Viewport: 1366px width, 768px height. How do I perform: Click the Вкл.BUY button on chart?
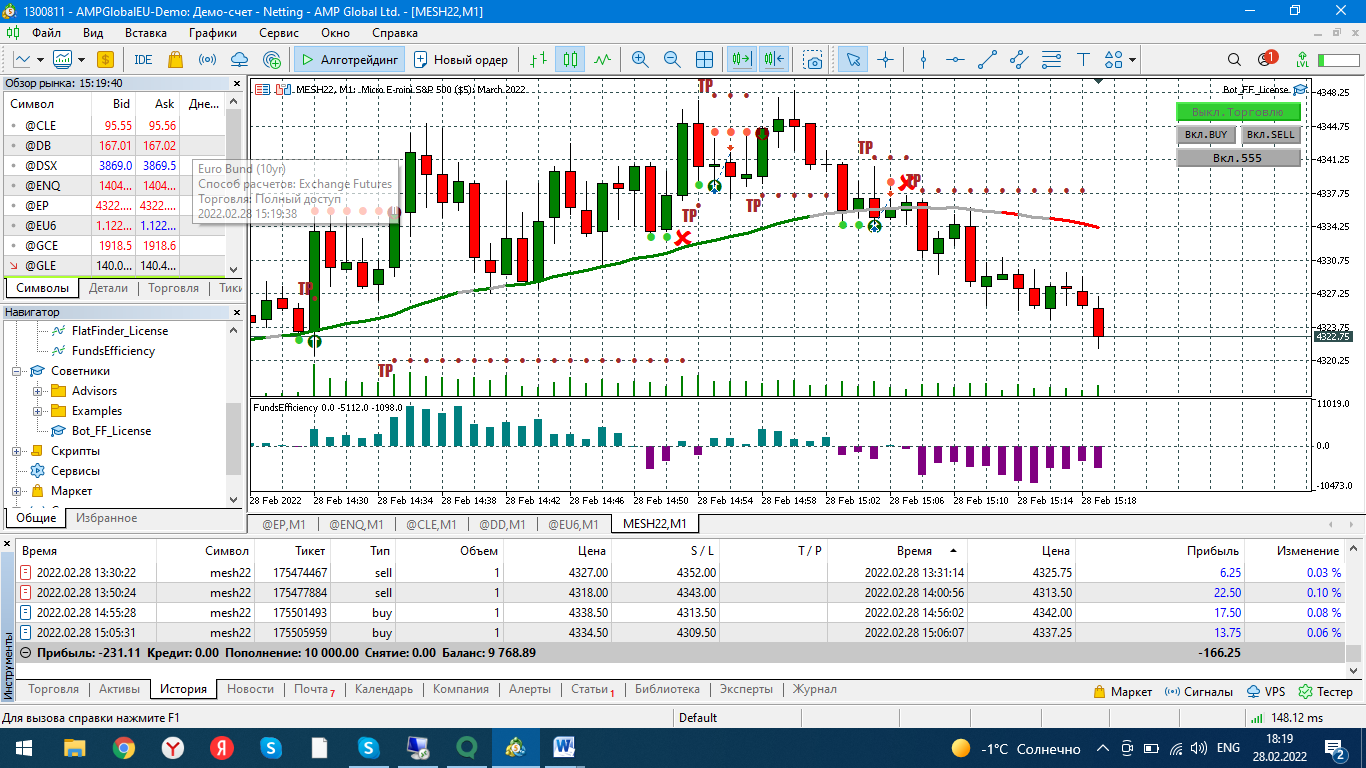click(1206, 135)
